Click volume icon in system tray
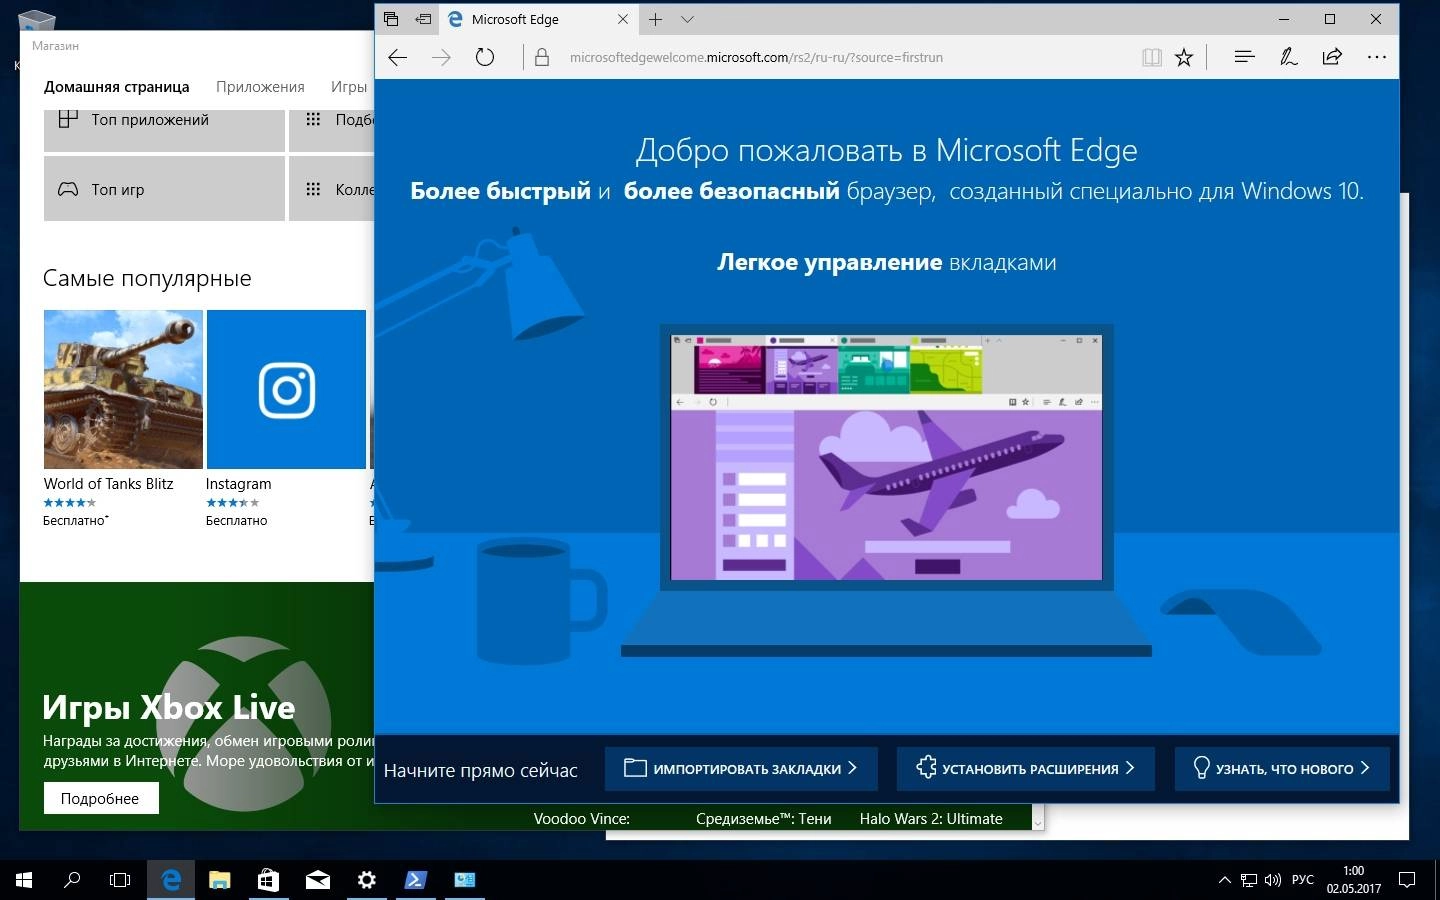The height and width of the screenshot is (900, 1440). coord(1272,880)
